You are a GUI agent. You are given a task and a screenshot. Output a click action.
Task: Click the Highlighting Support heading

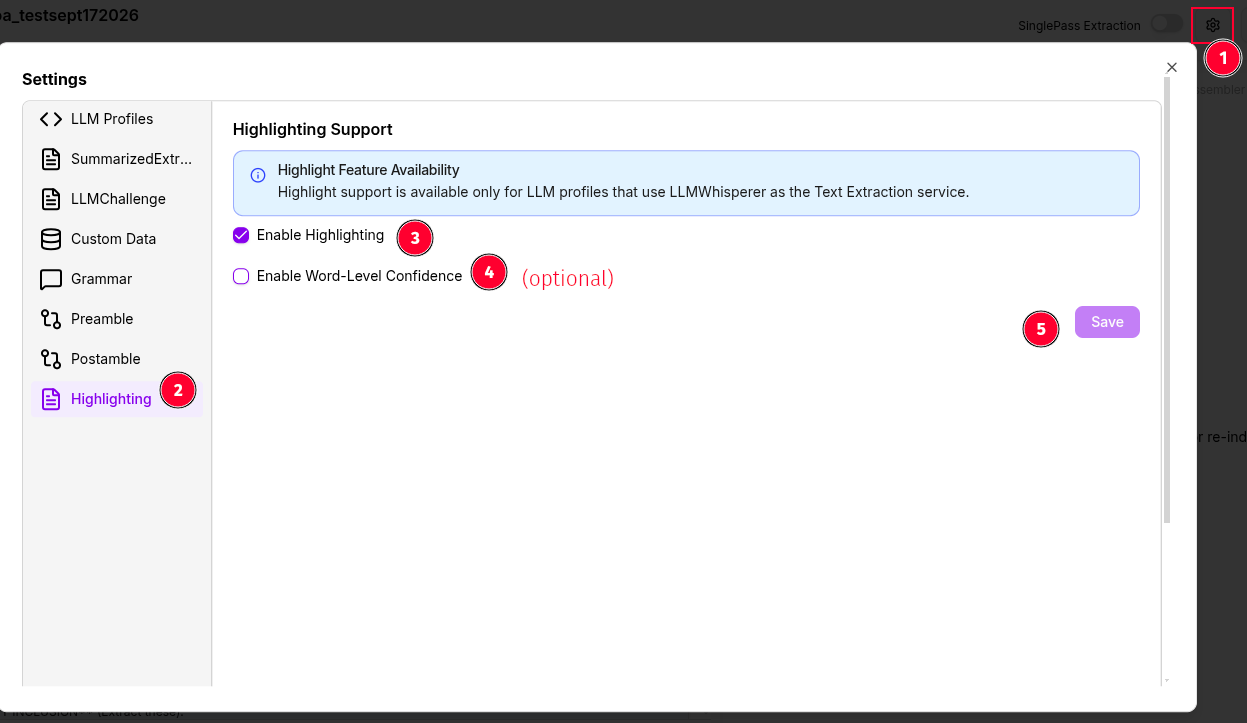click(313, 129)
